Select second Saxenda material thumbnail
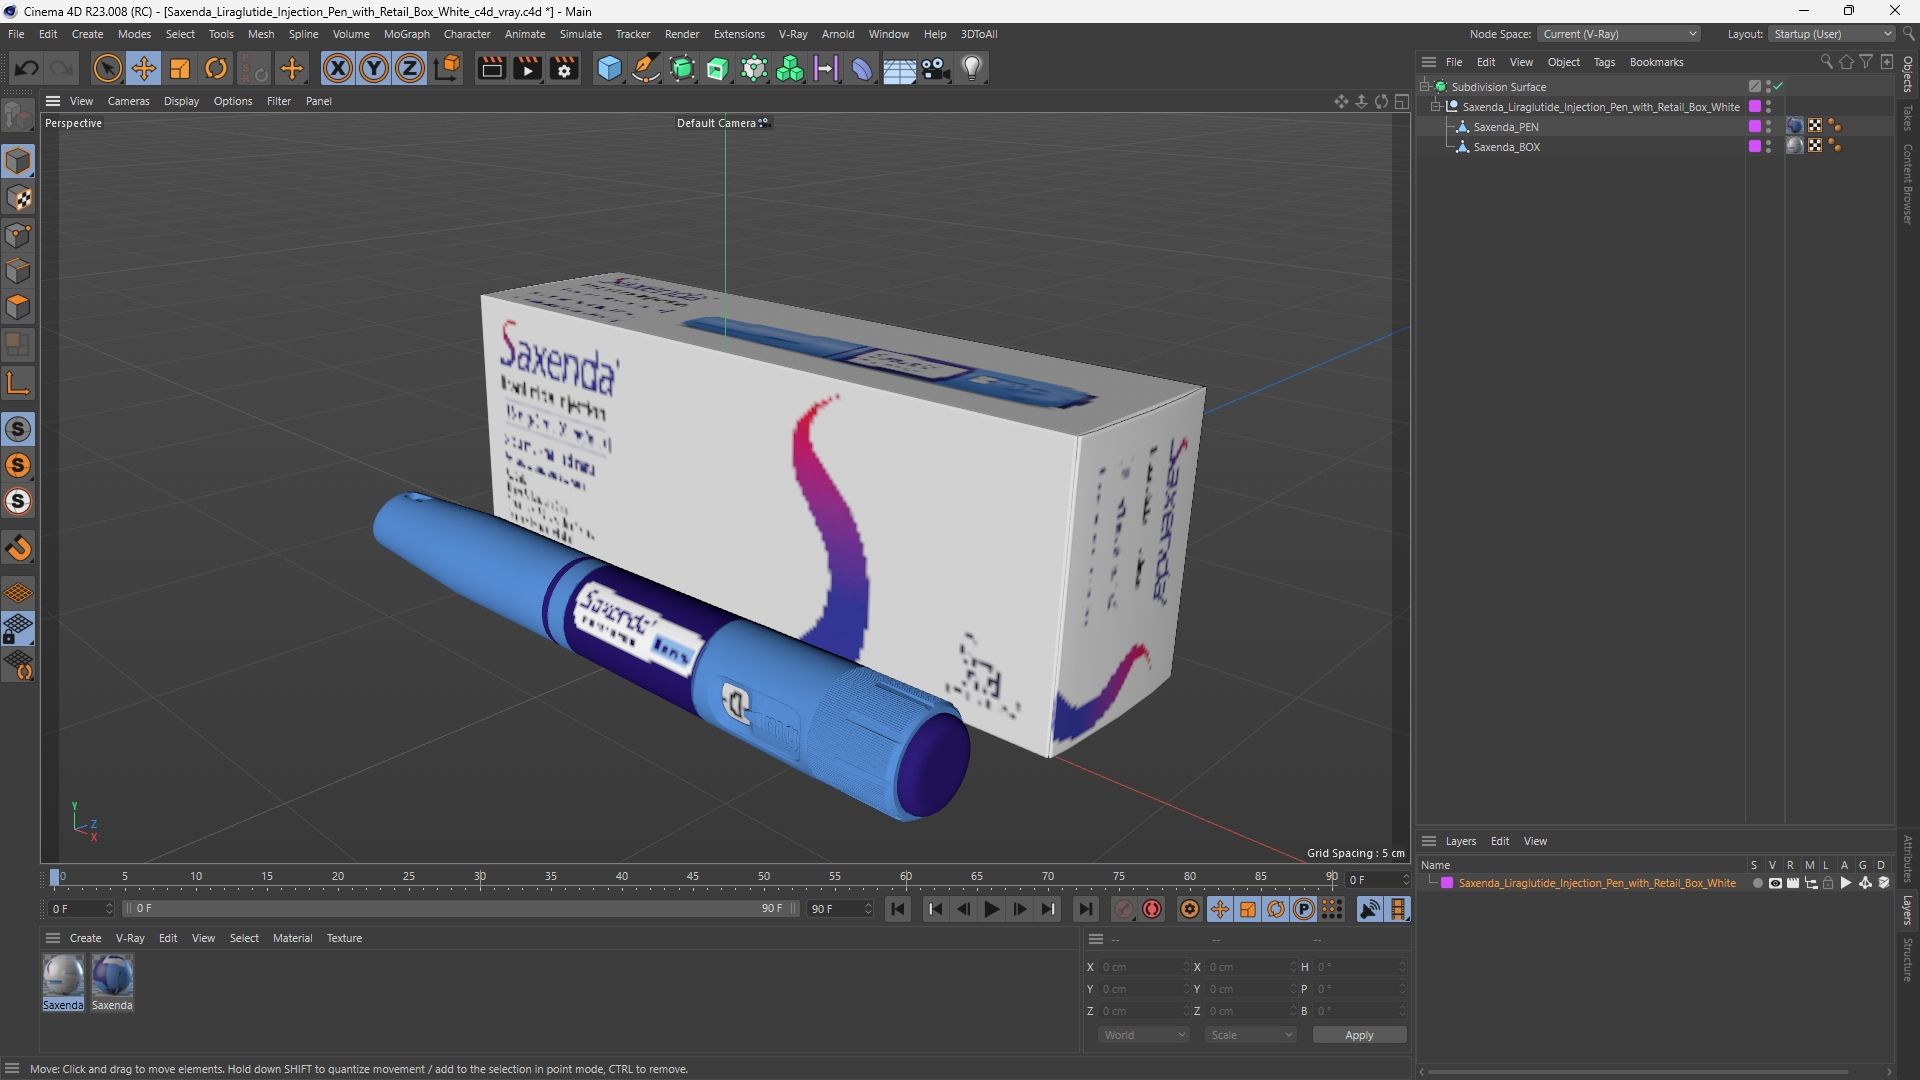 tap(112, 975)
